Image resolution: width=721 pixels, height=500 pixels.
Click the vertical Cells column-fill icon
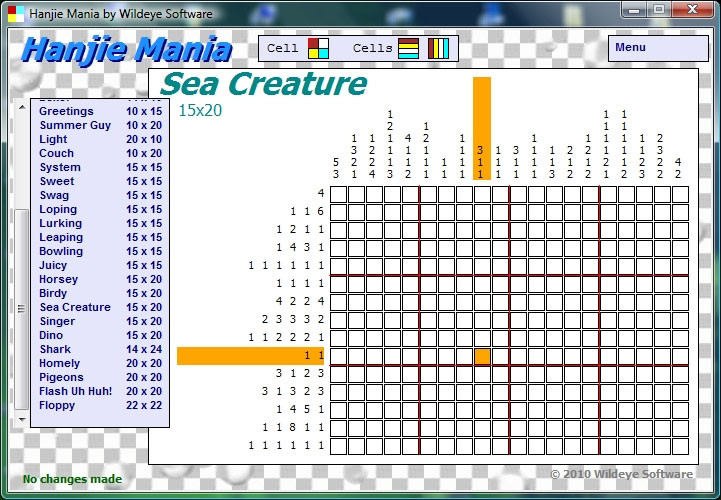439,48
